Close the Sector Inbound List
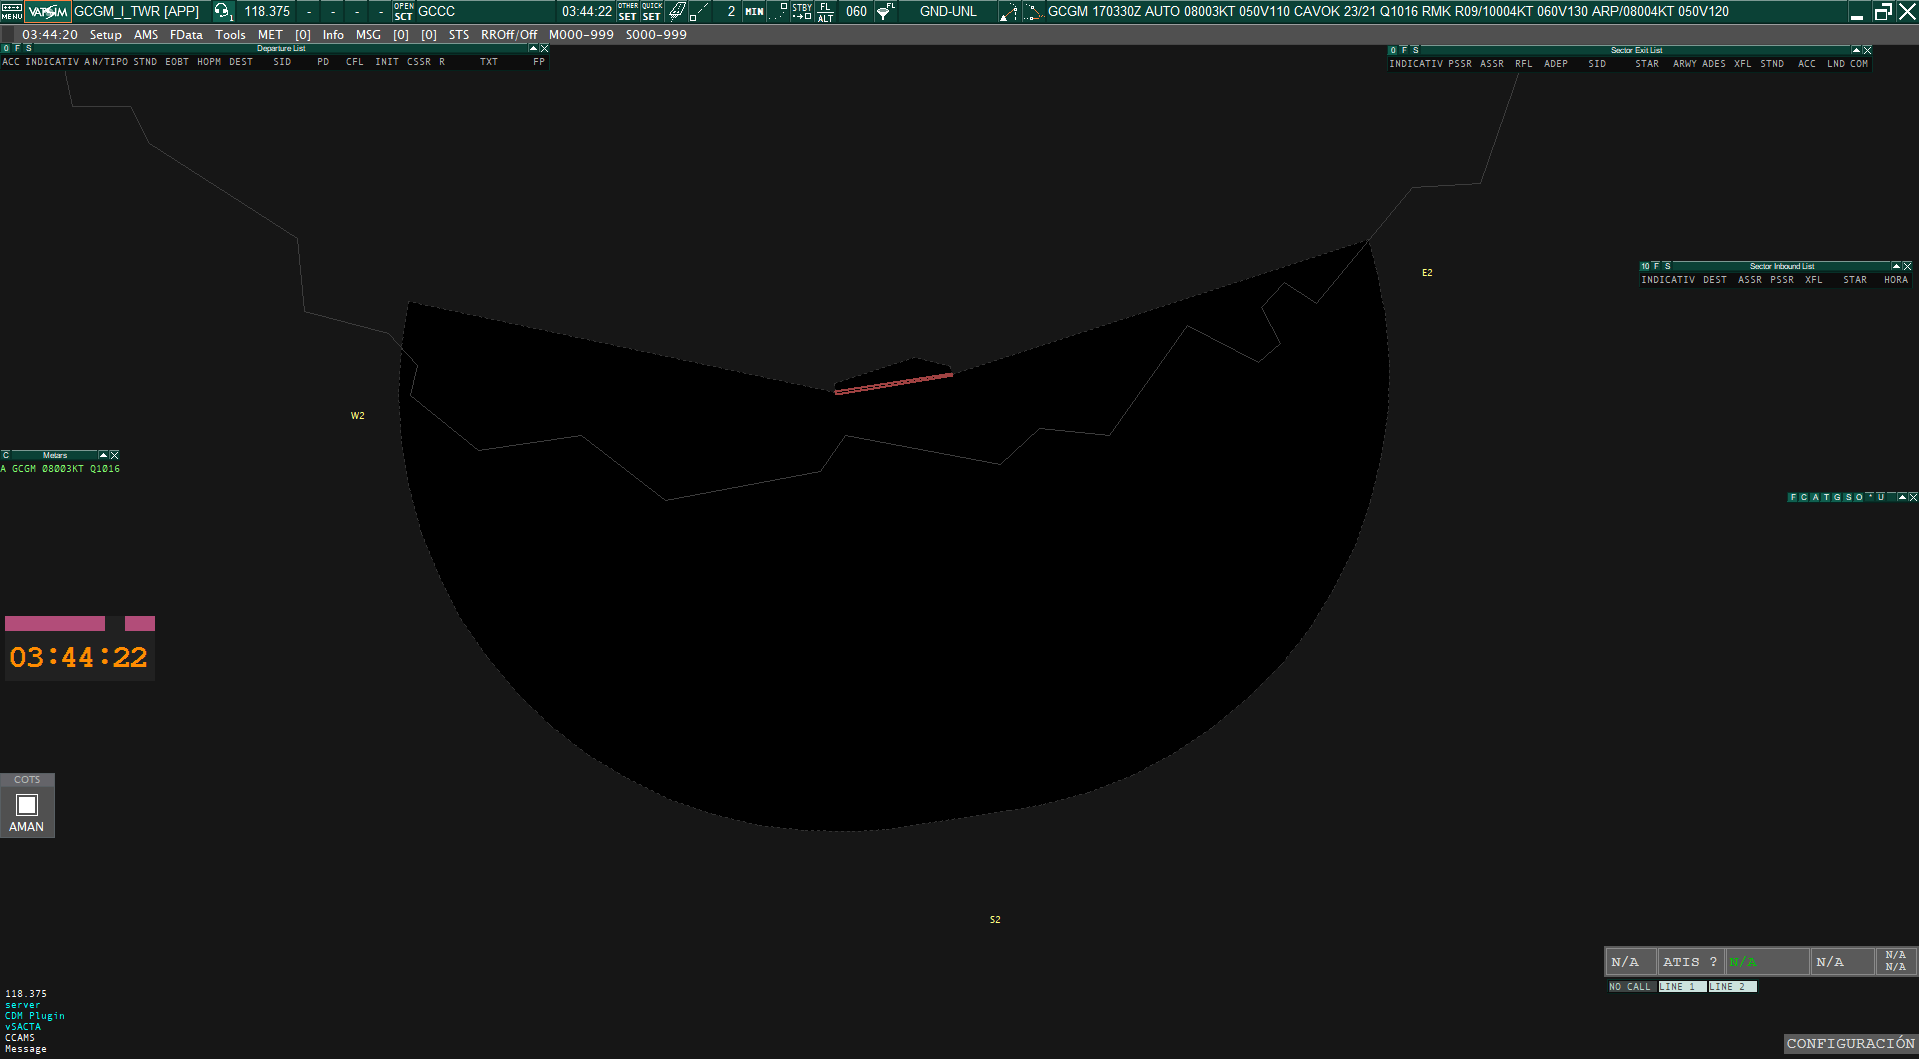Viewport: 1919px width, 1059px height. coord(1907,266)
